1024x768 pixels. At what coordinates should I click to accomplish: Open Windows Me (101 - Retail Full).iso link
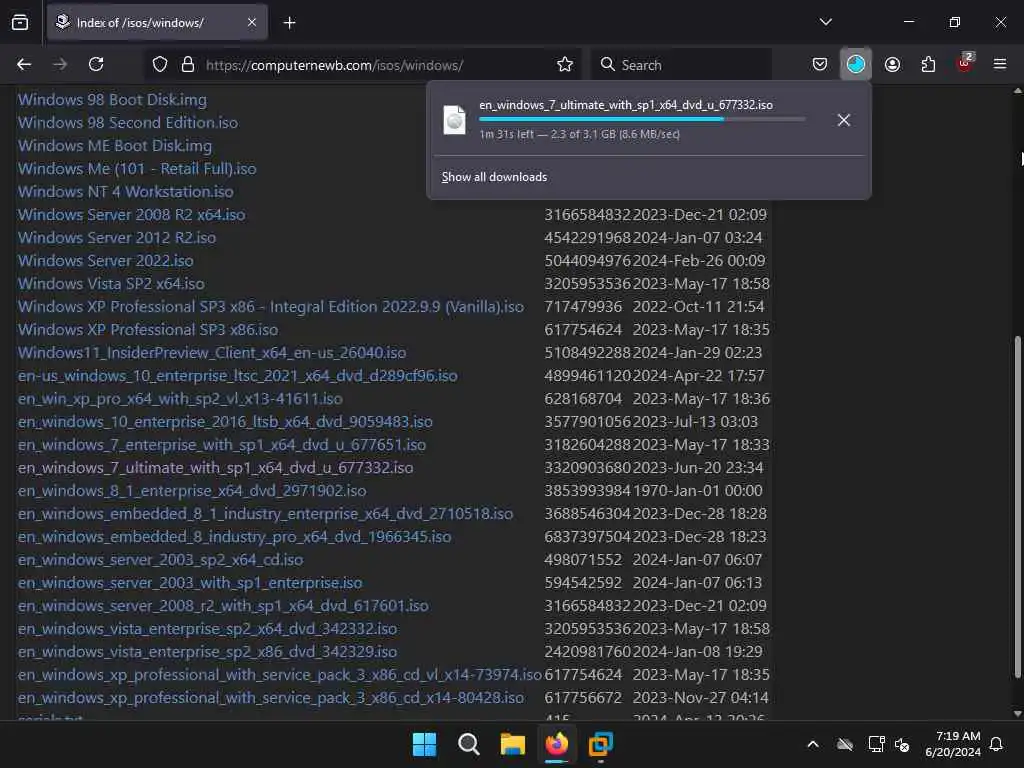coord(137,168)
